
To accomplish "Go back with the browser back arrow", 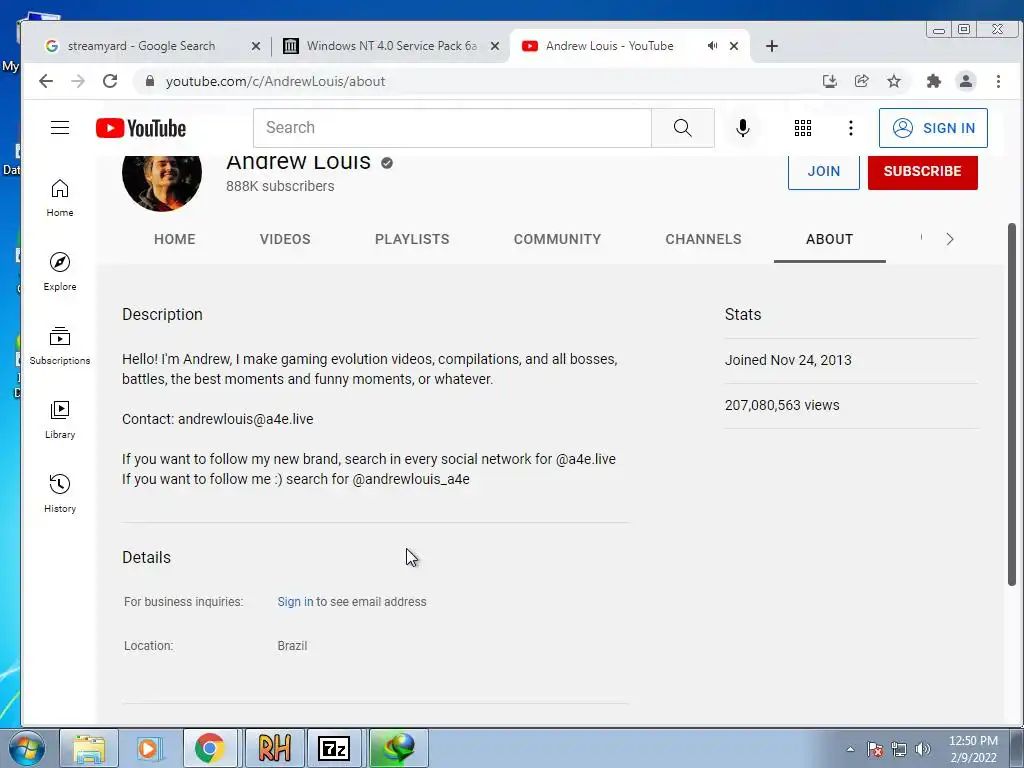I will [x=46, y=81].
